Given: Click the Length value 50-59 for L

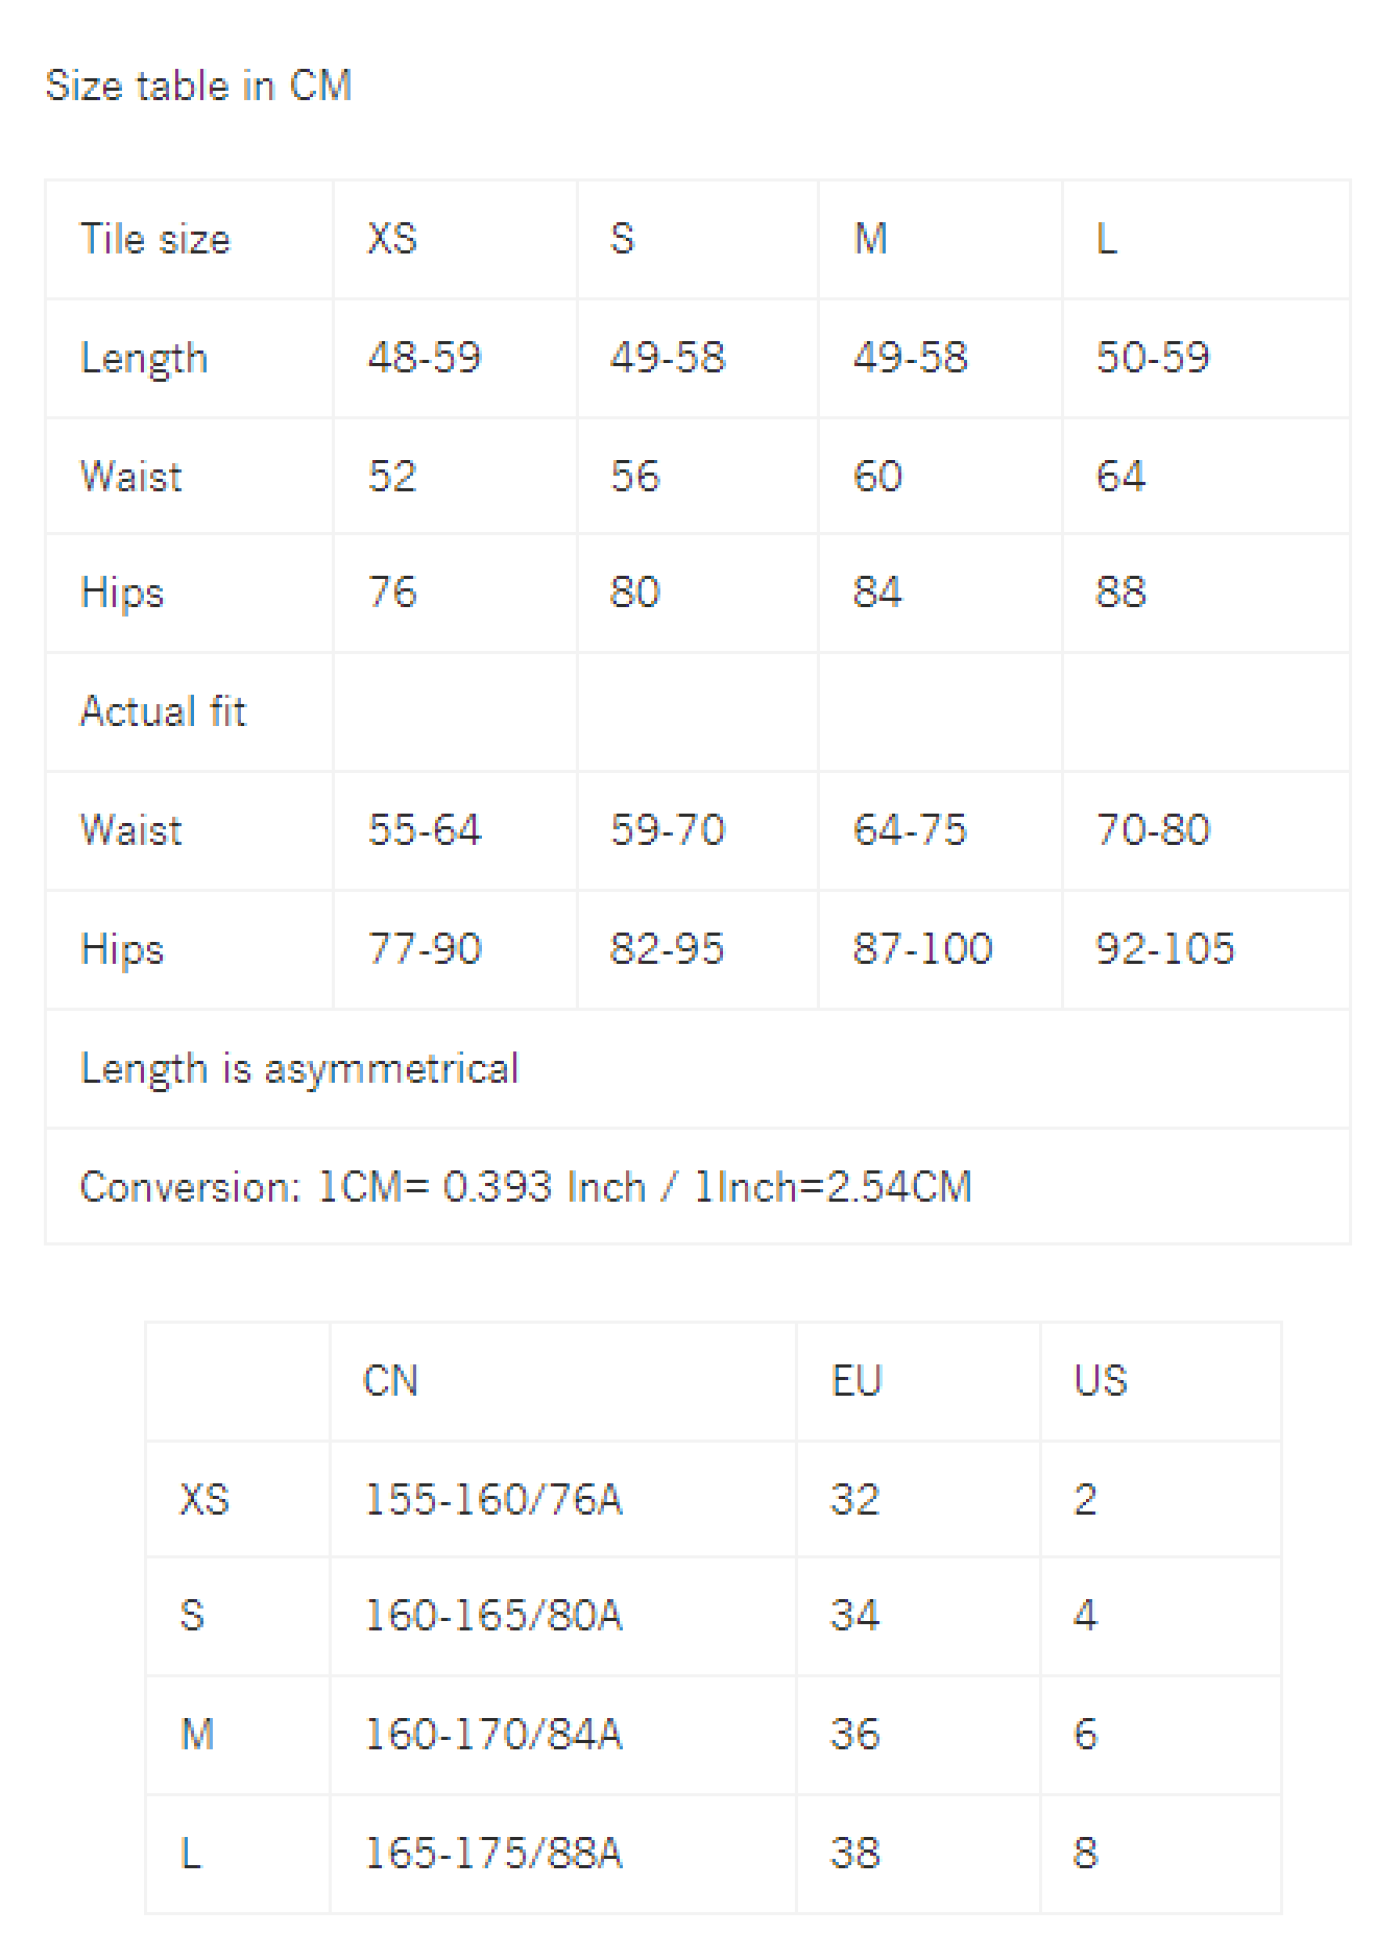Looking at the screenshot, I should [x=1153, y=357].
